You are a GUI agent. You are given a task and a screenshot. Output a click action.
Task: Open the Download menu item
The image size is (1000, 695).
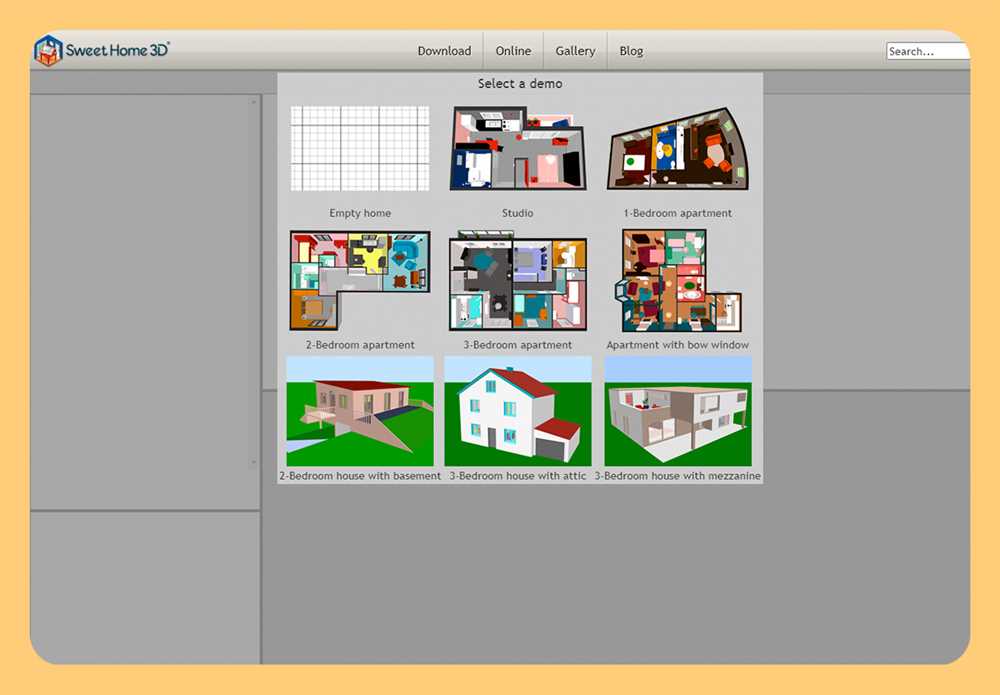(445, 51)
